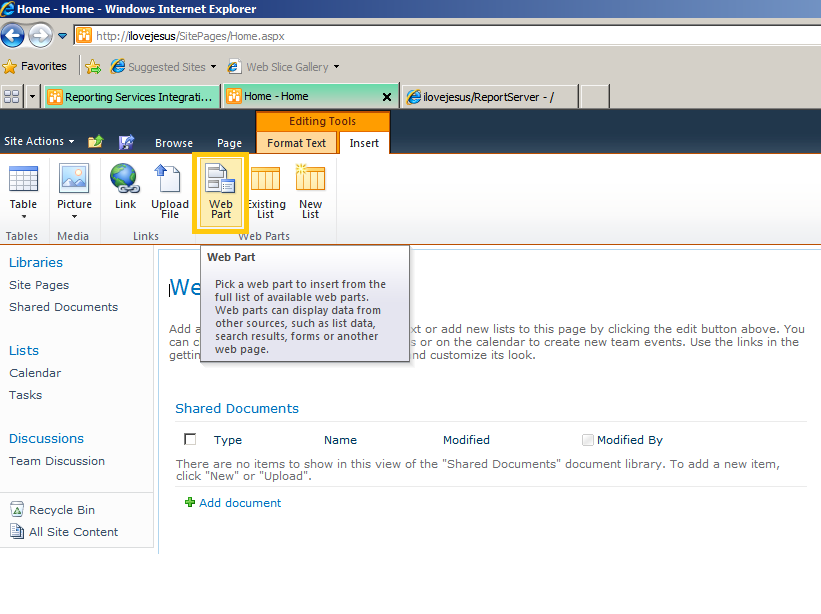Open the Quick Tabs grid icon
The height and width of the screenshot is (614, 821).
point(12,96)
